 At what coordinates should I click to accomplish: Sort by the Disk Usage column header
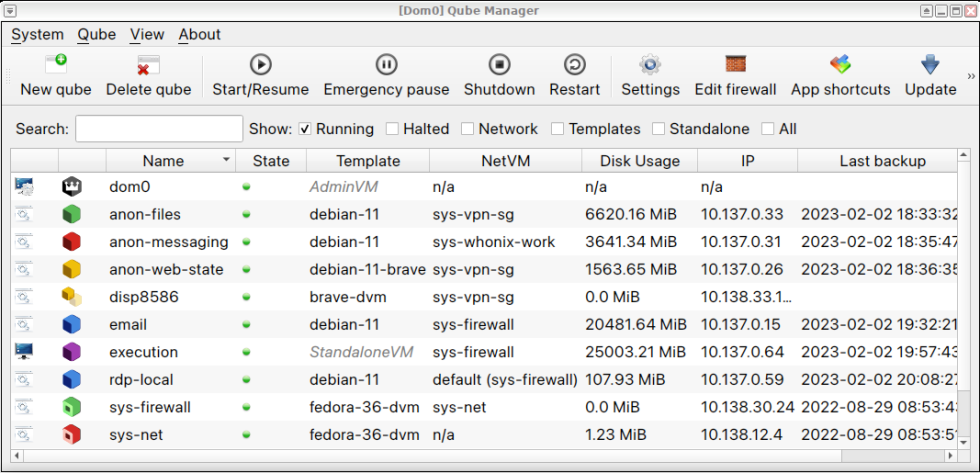click(x=639, y=161)
